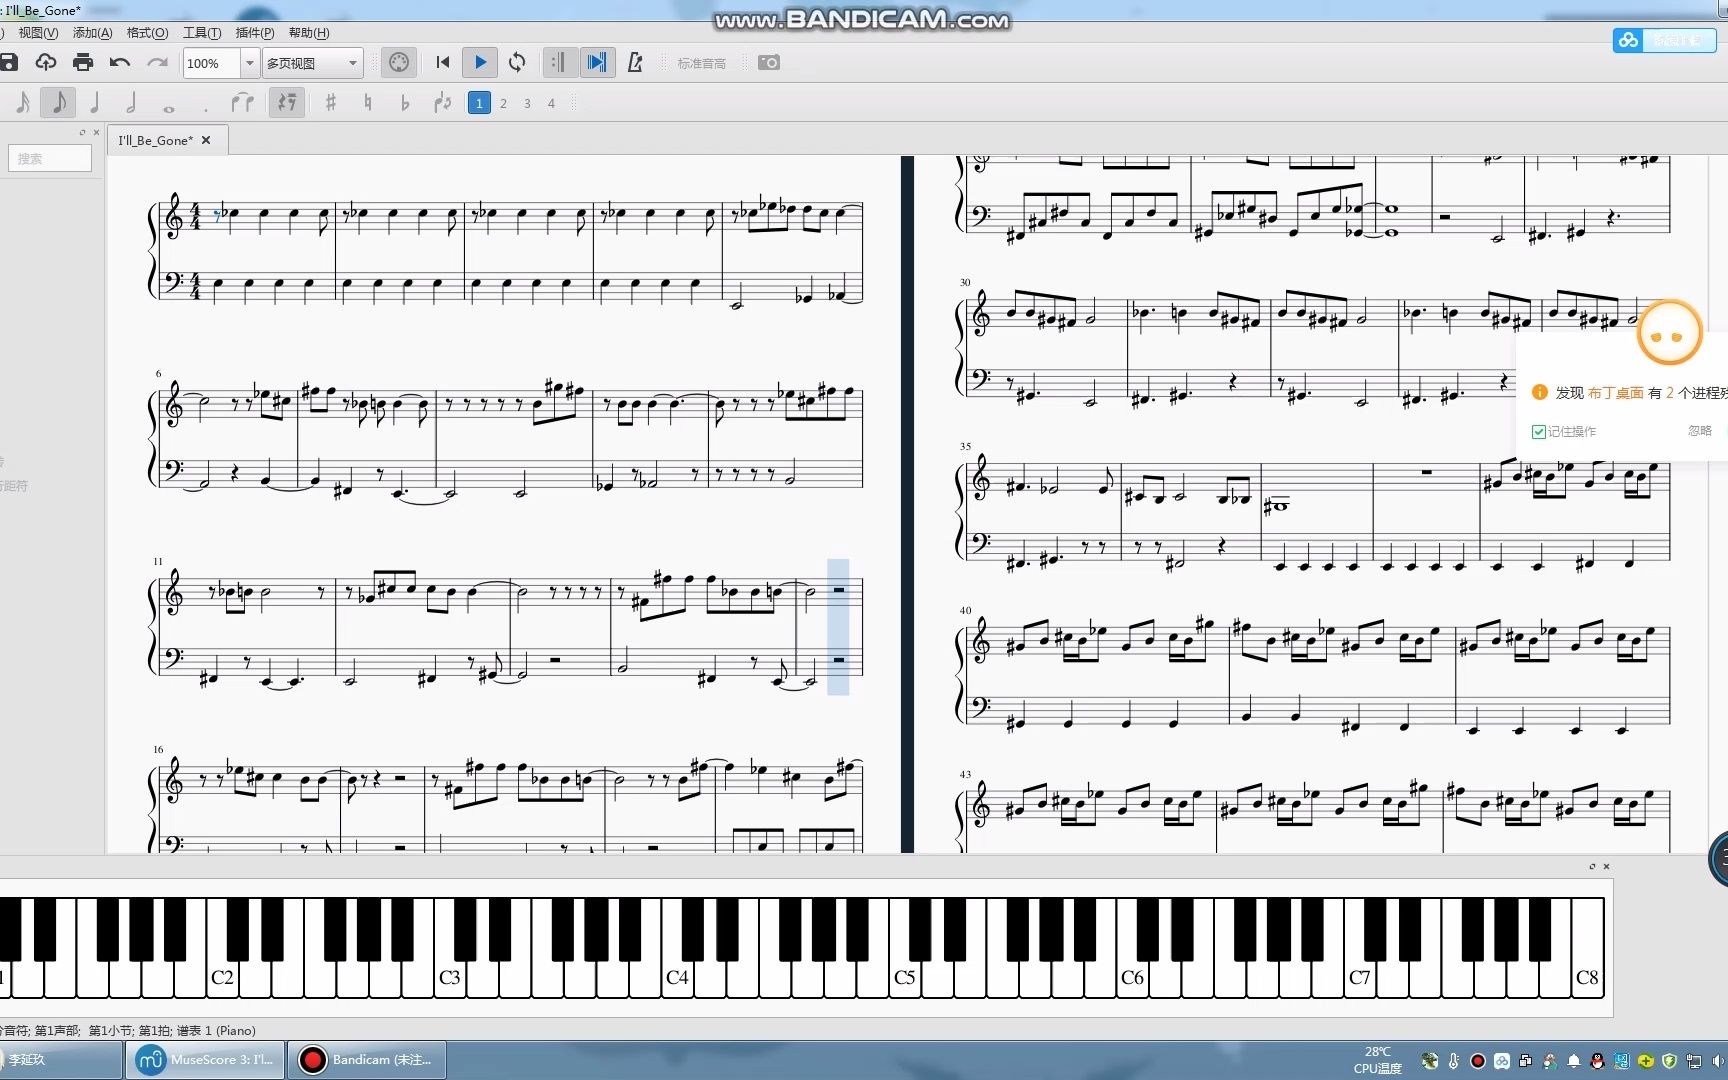1728x1080 pixels.
Task: Apply flat accidental
Action: coord(405,102)
